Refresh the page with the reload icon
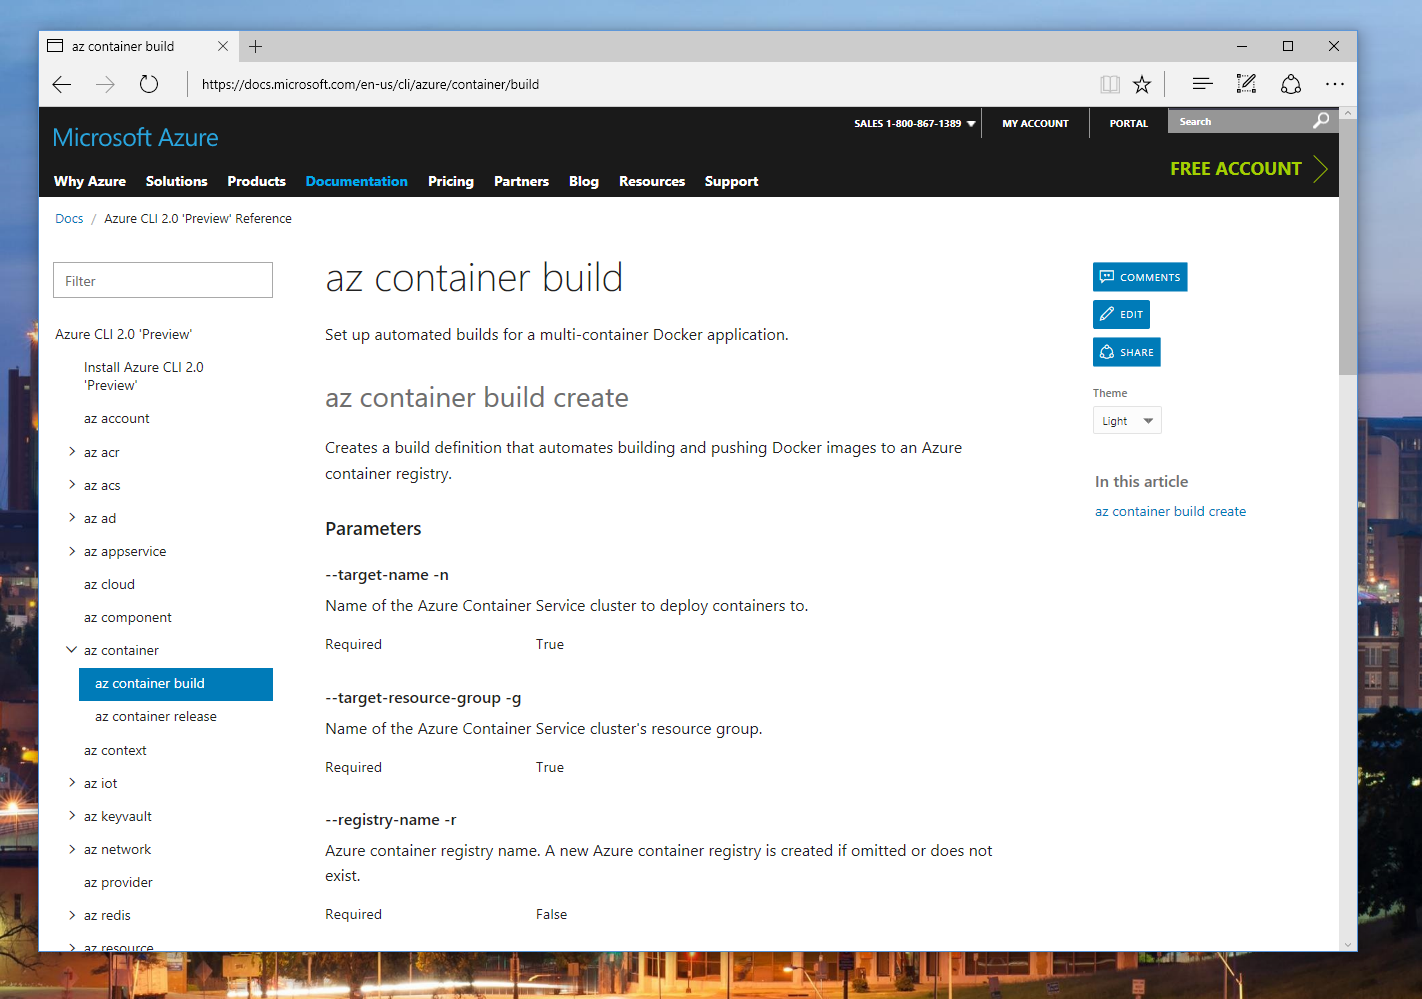This screenshot has height=999, width=1422. 149,85
